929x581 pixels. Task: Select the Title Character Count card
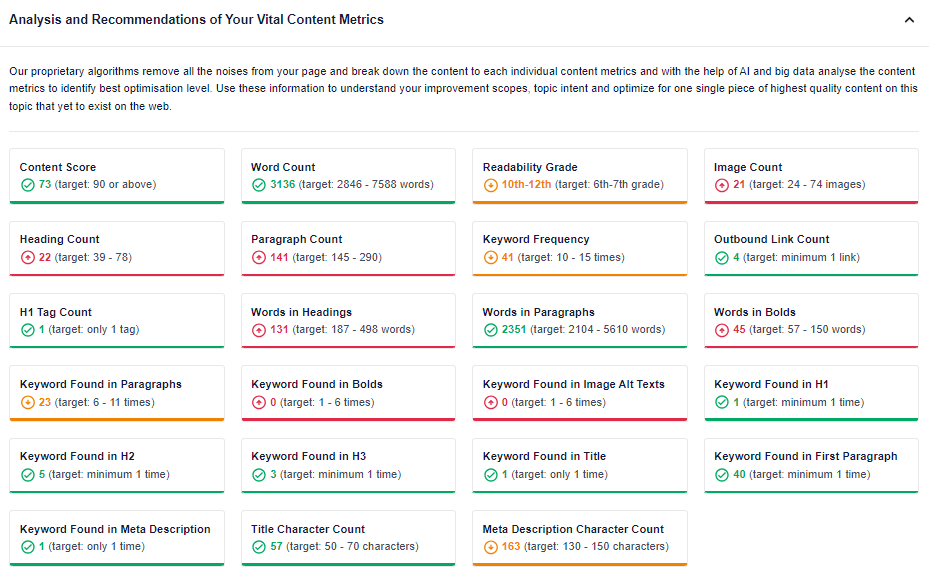348,538
